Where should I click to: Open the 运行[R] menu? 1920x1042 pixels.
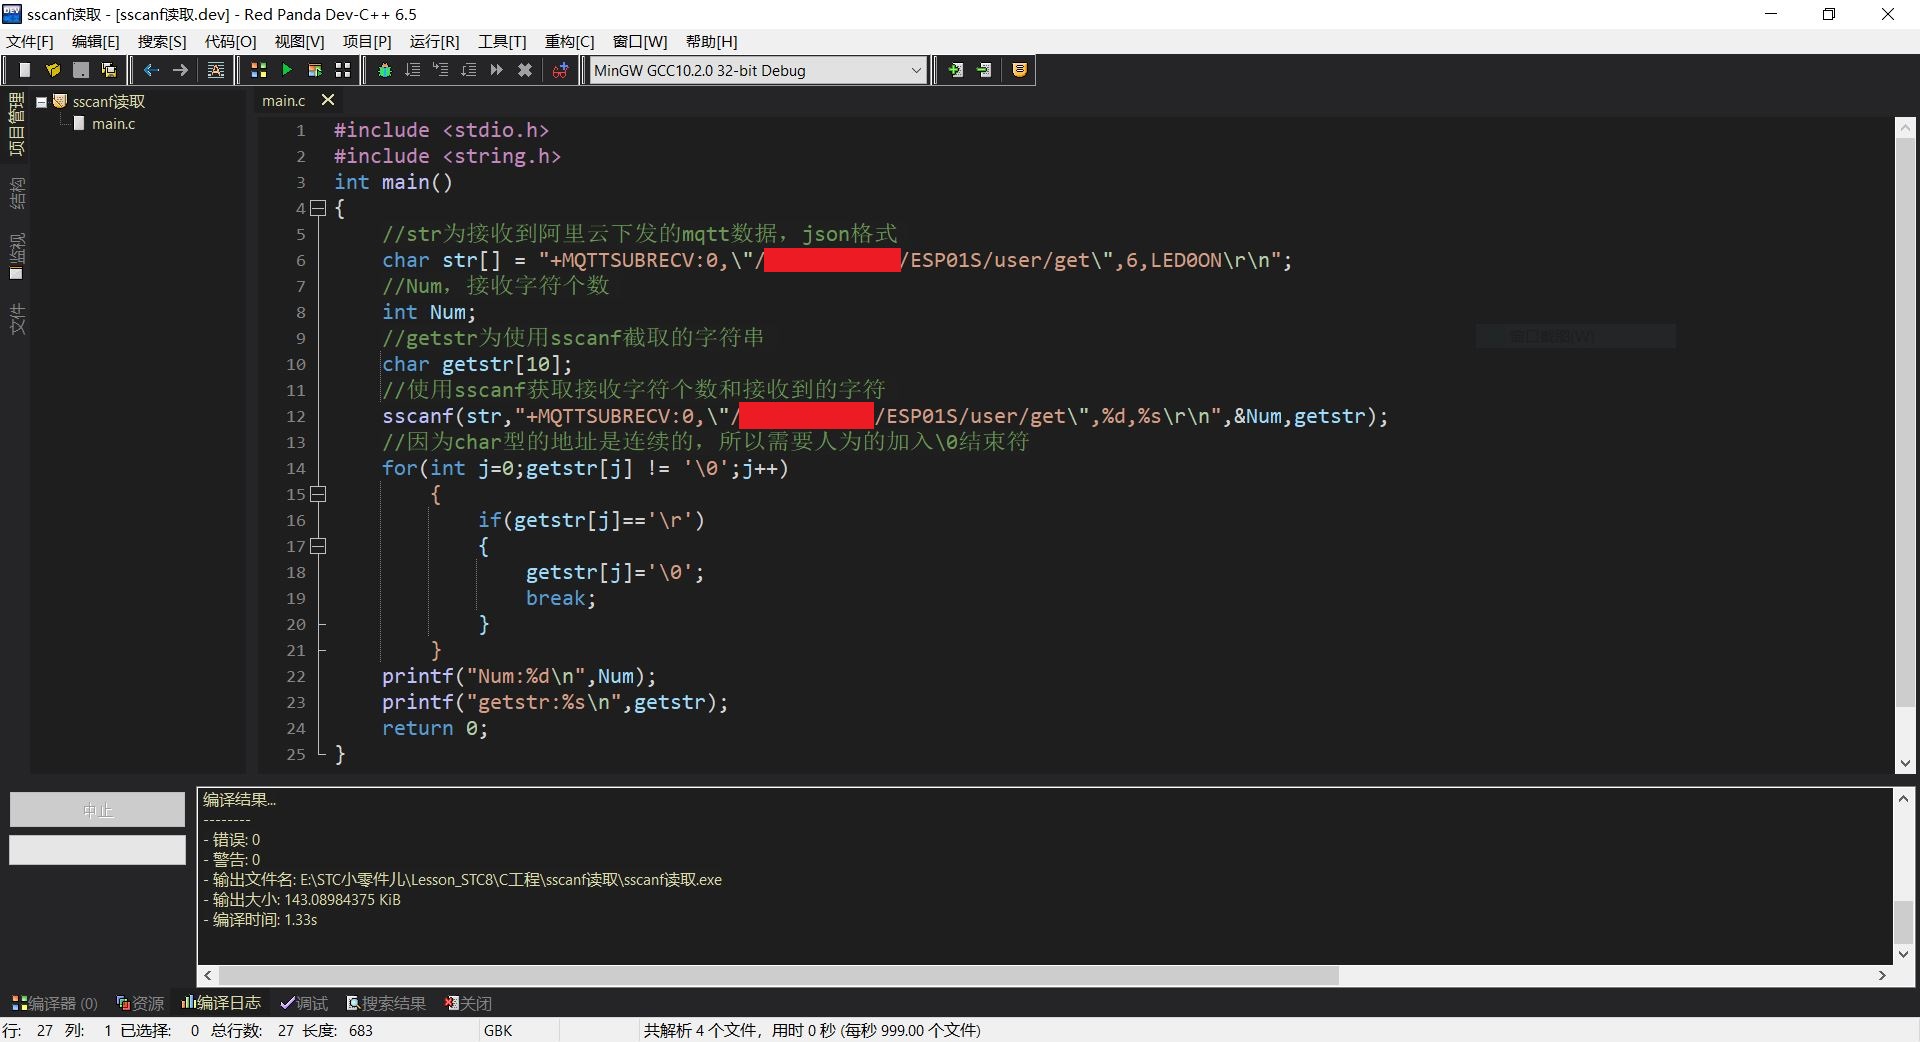435,41
